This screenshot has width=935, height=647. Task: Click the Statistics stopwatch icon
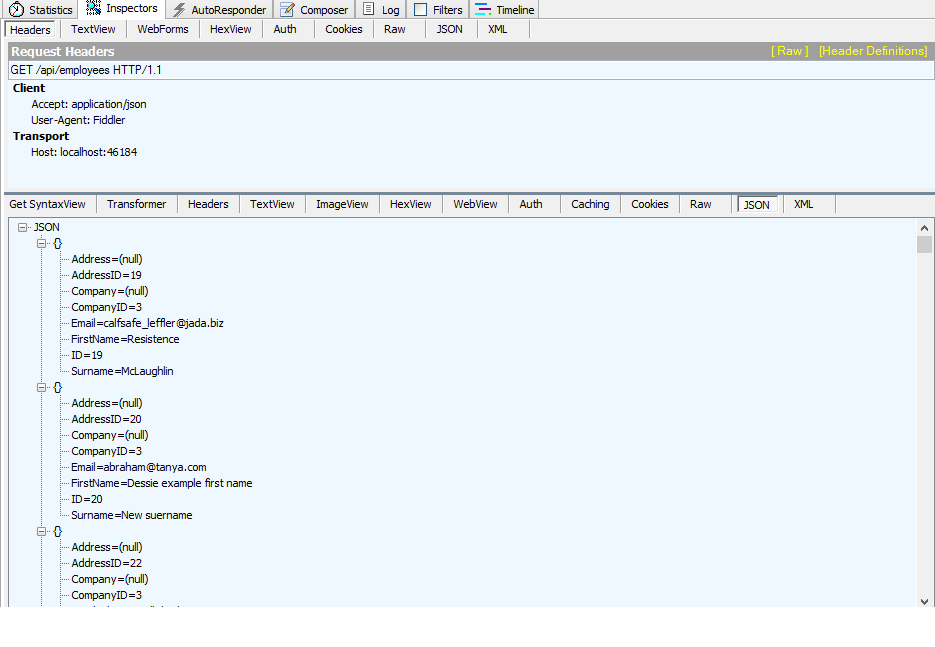click(x=16, y=10)
